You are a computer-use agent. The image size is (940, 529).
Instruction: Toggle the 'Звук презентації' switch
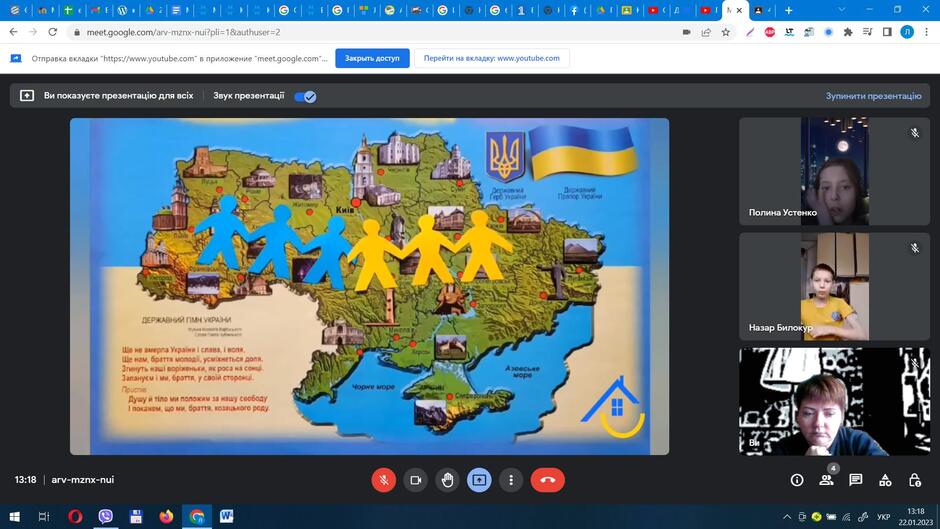305,96
